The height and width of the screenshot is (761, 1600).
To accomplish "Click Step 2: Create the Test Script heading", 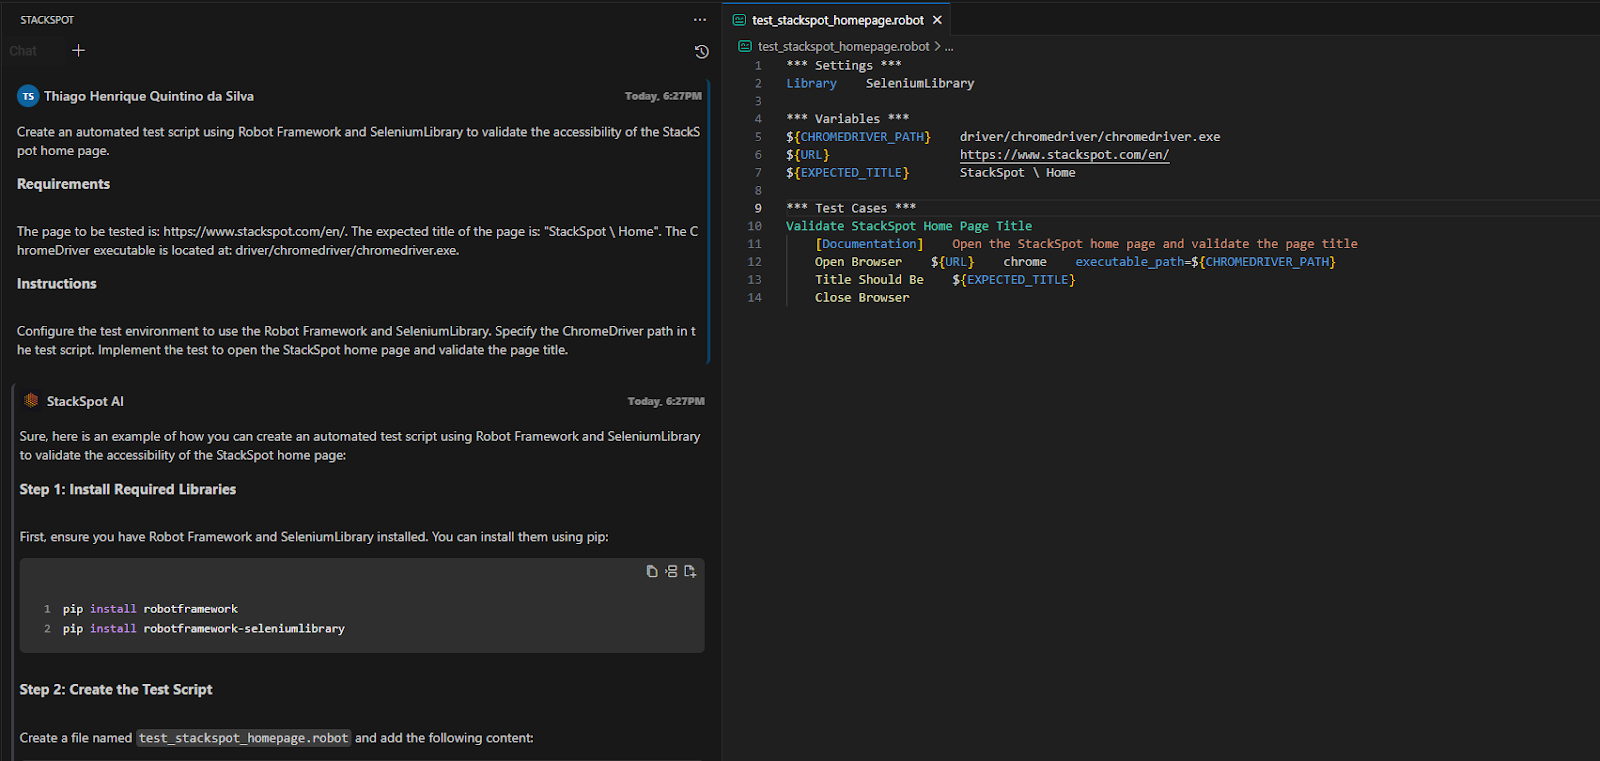I will coord(116,689).
